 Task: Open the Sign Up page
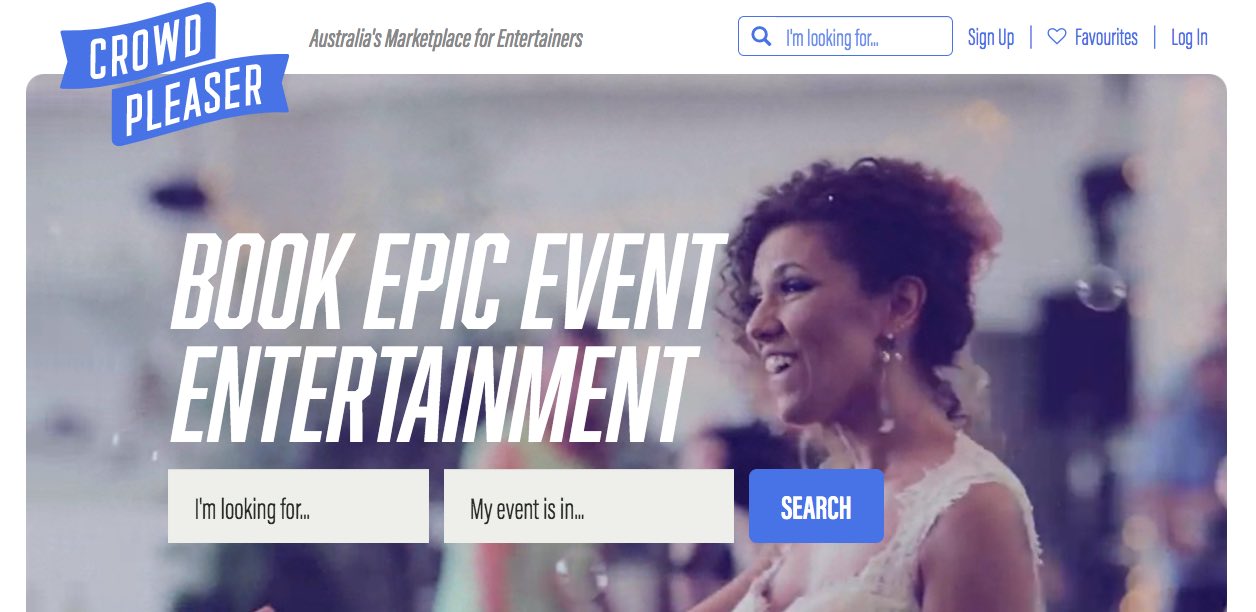tap(991, 37)
